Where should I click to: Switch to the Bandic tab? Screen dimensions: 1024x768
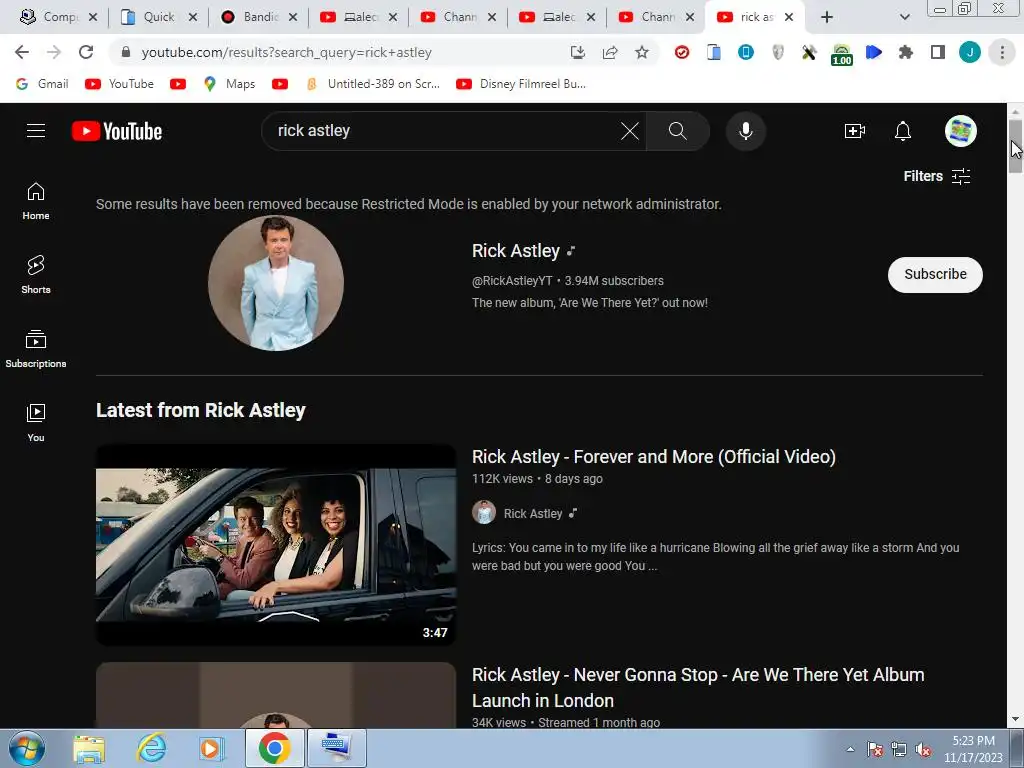[259, 17]
